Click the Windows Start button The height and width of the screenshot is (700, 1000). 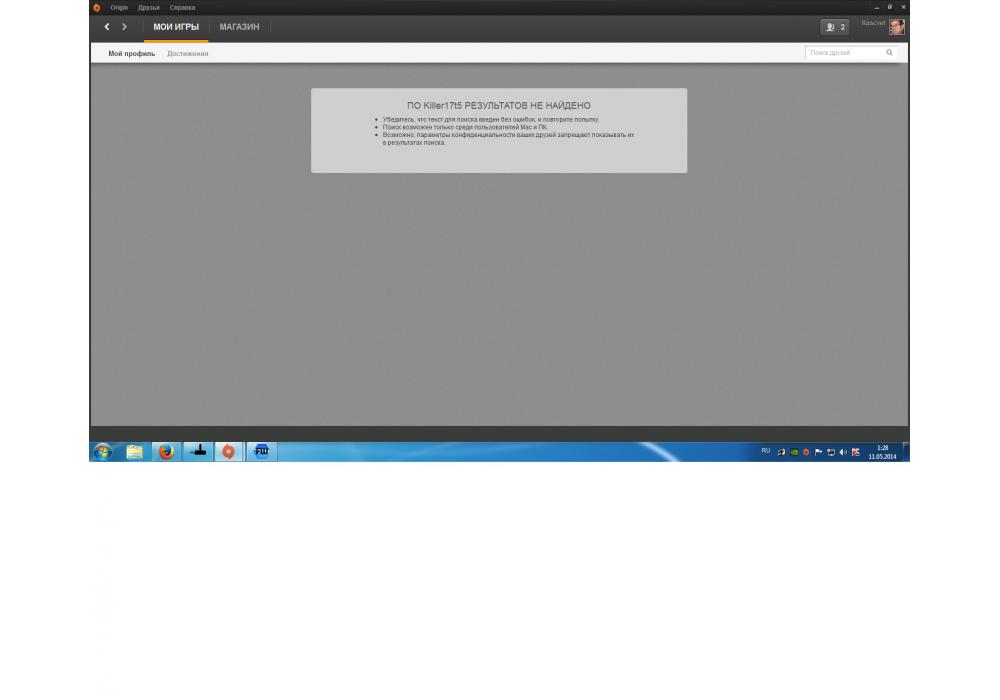point(102,452)
